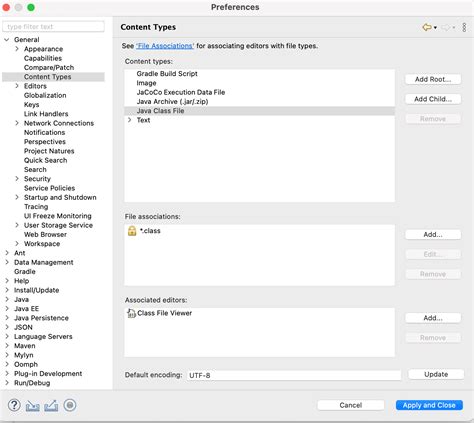The image size is (474, 423).
Task: Click the Oomph preference recorder icon
Action: (70, 405)
